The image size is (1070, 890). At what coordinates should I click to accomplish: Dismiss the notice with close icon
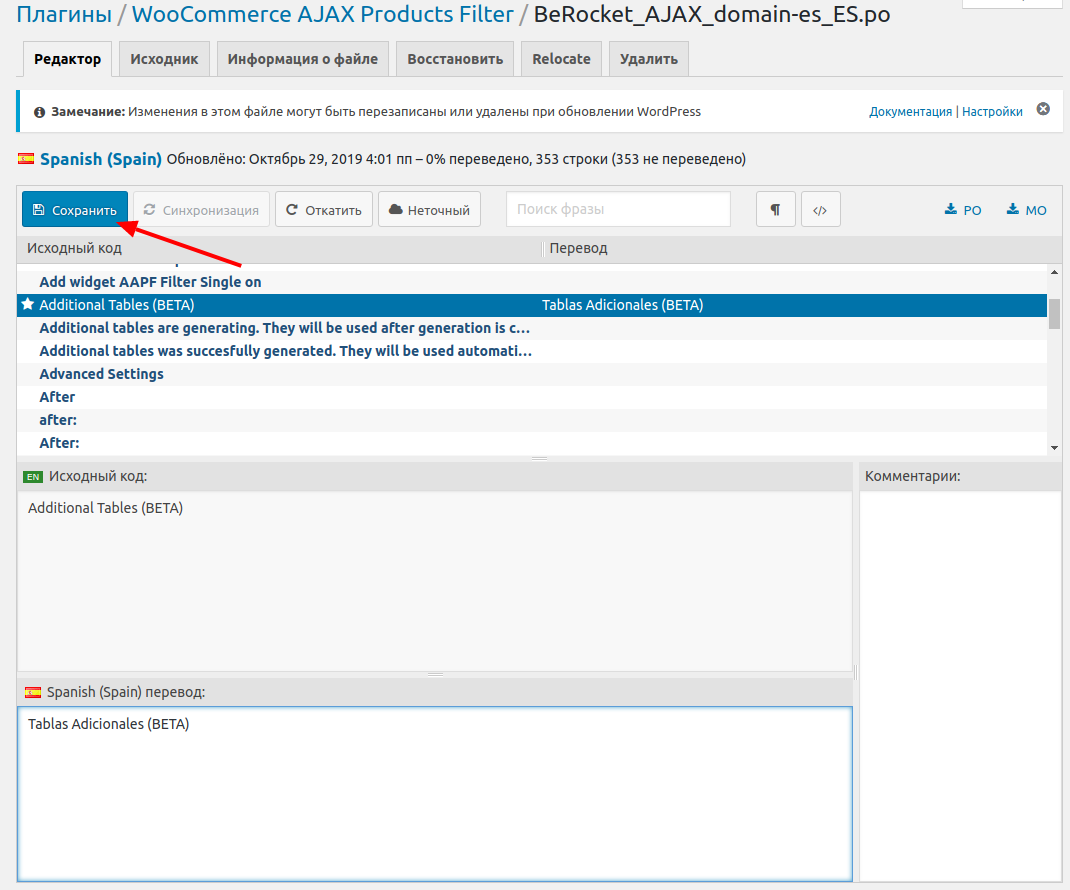1043,109
